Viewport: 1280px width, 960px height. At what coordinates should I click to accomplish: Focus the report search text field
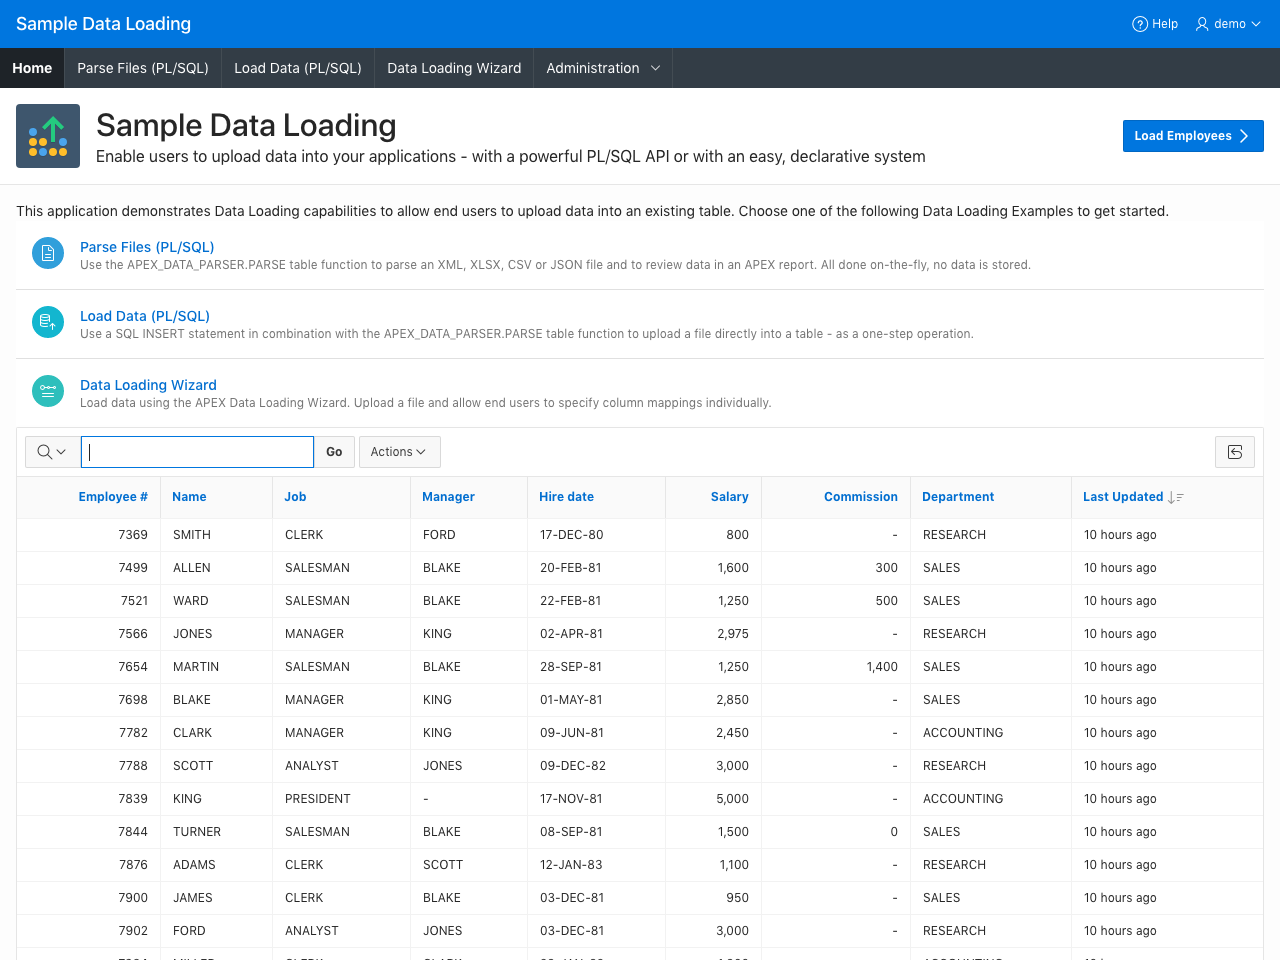click(197, 452)
